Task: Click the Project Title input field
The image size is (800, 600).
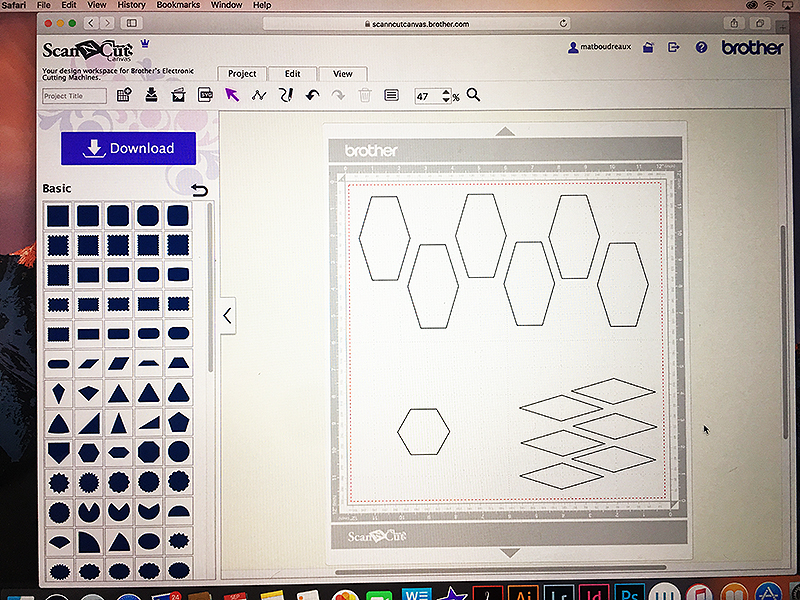Action: tap(74, 96)
